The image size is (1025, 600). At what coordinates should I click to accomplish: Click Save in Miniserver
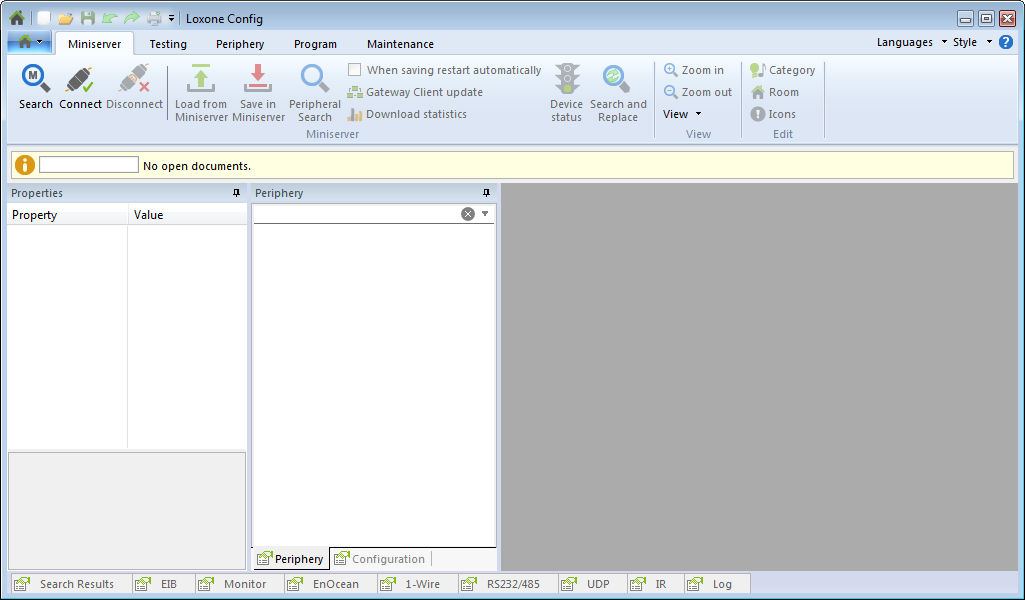click(258, 90)
